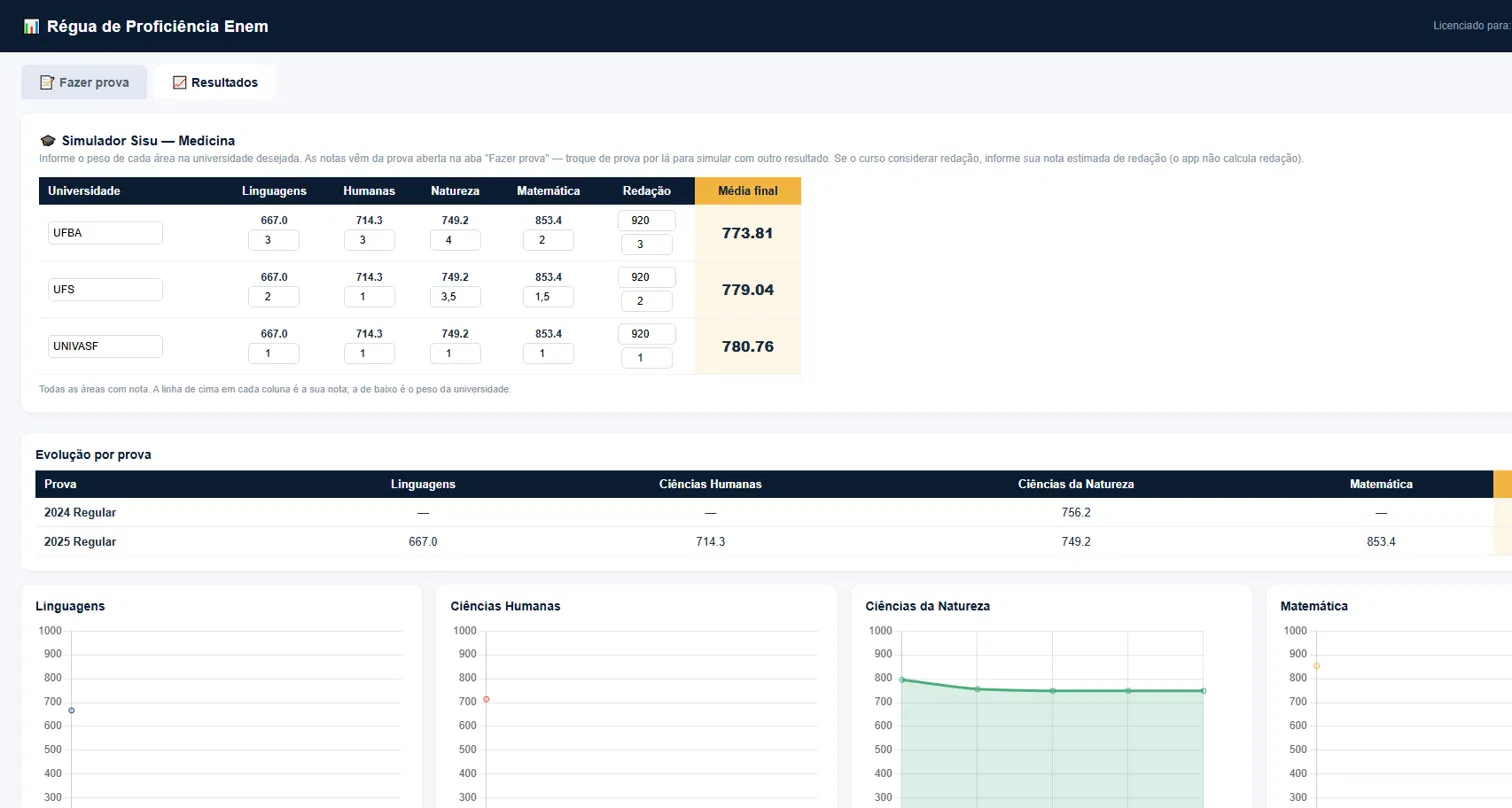Set the Linguagens weight for UFS
Screen dimensions: 1512x808
[x=274, y=297]
